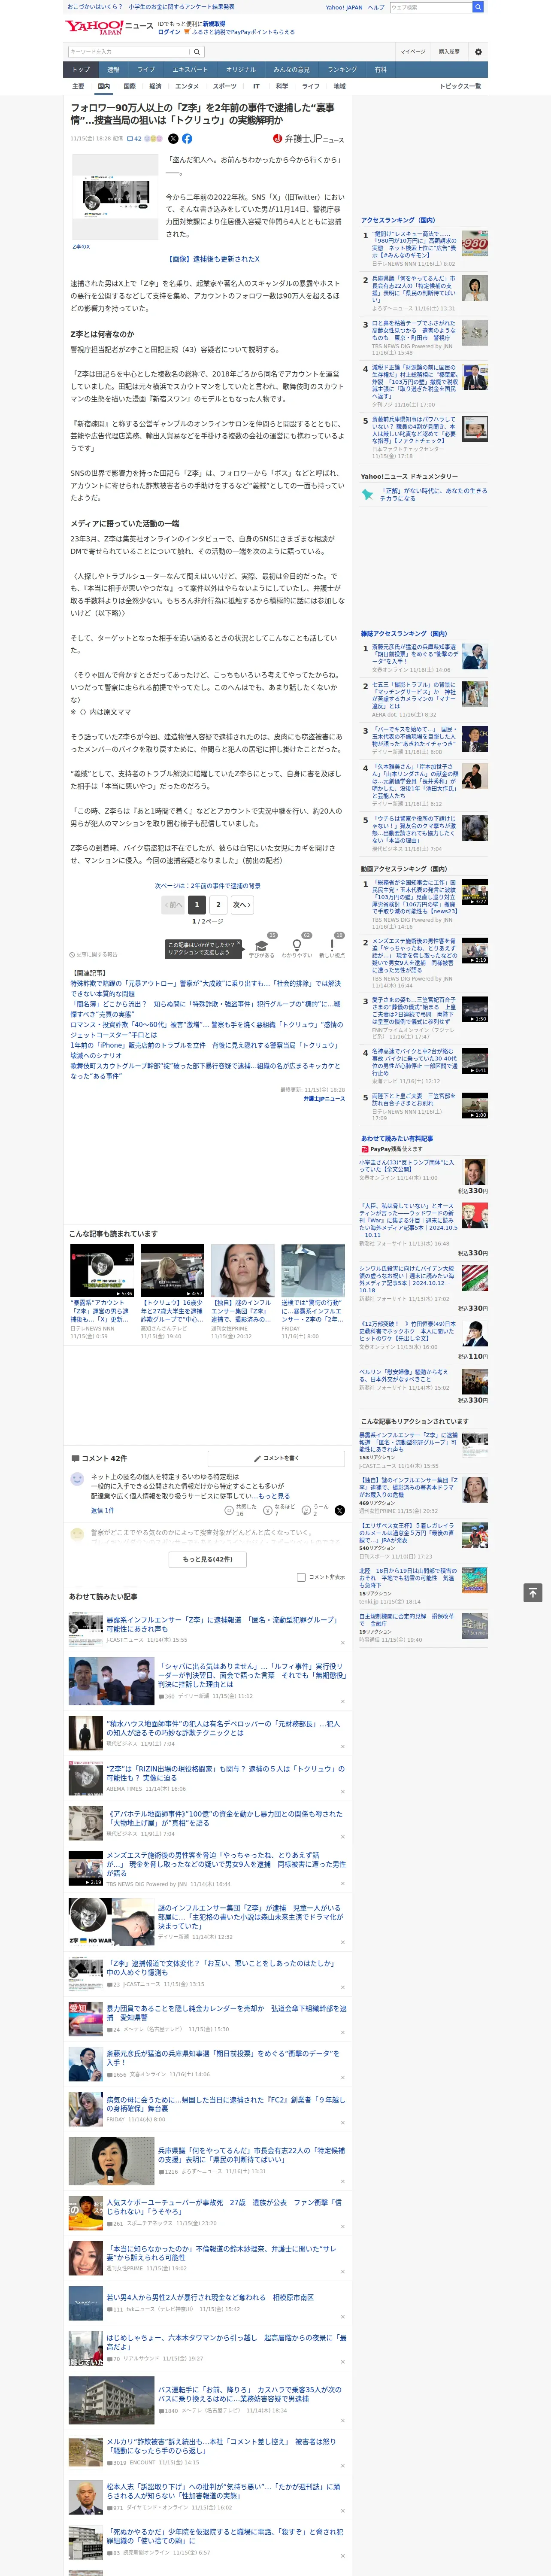The width and height of the screenshot is (551, 2576).
Task: Click the web search magnifier button
Action: pos(478,7)
